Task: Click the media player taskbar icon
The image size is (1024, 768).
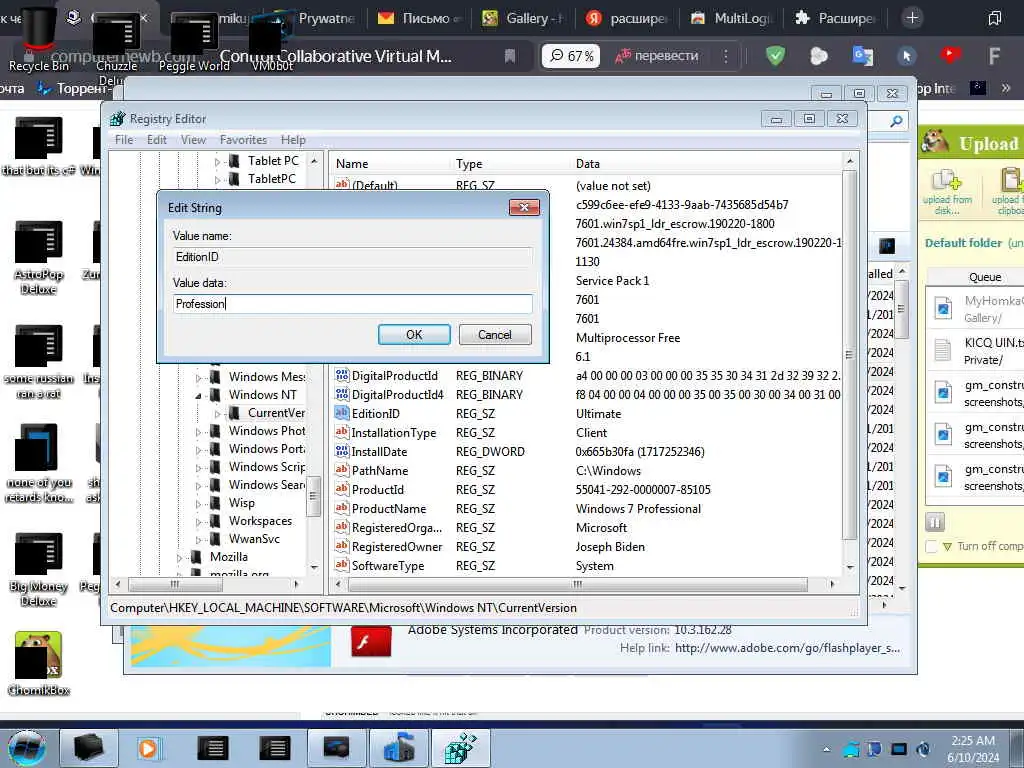Action: [x=148, y=748]
